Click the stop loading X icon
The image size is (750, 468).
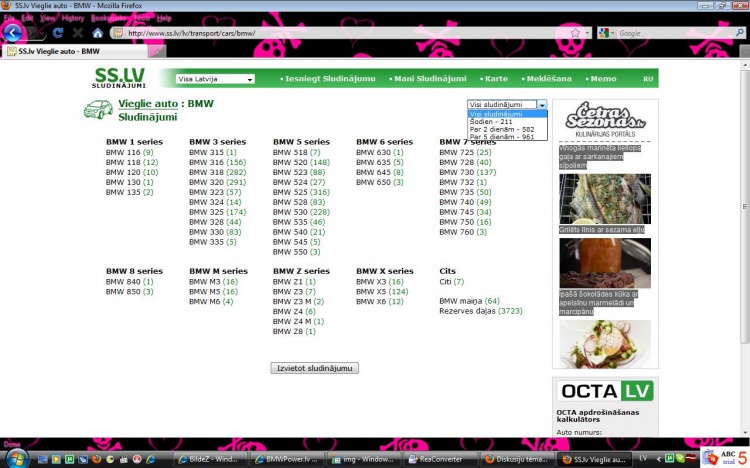pyautogui.click(x=77, y=33)
